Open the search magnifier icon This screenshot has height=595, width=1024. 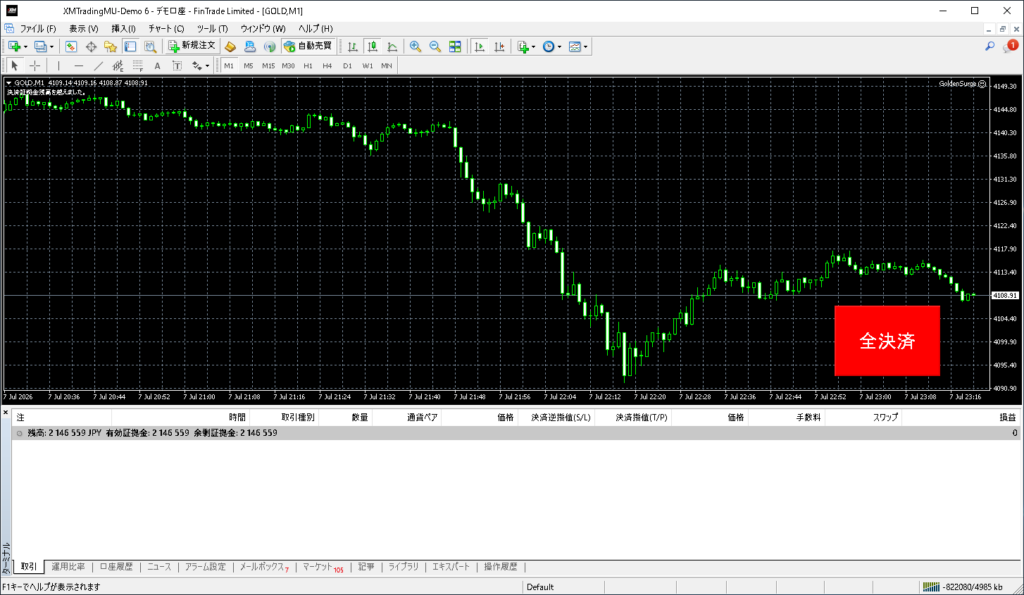coord(990,46)
